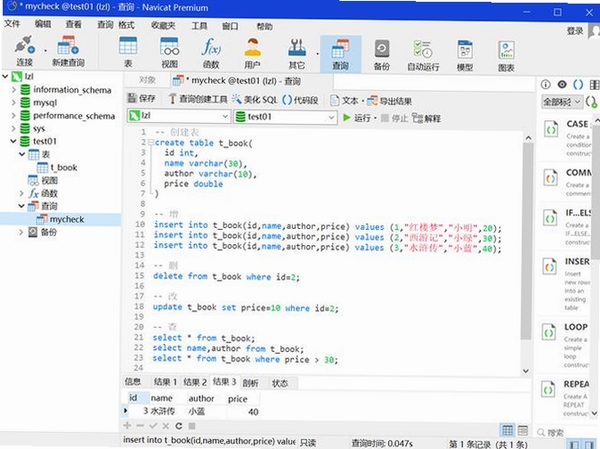Switch to the 剖析 profile tab
The image size is (600, 449).
251,383
